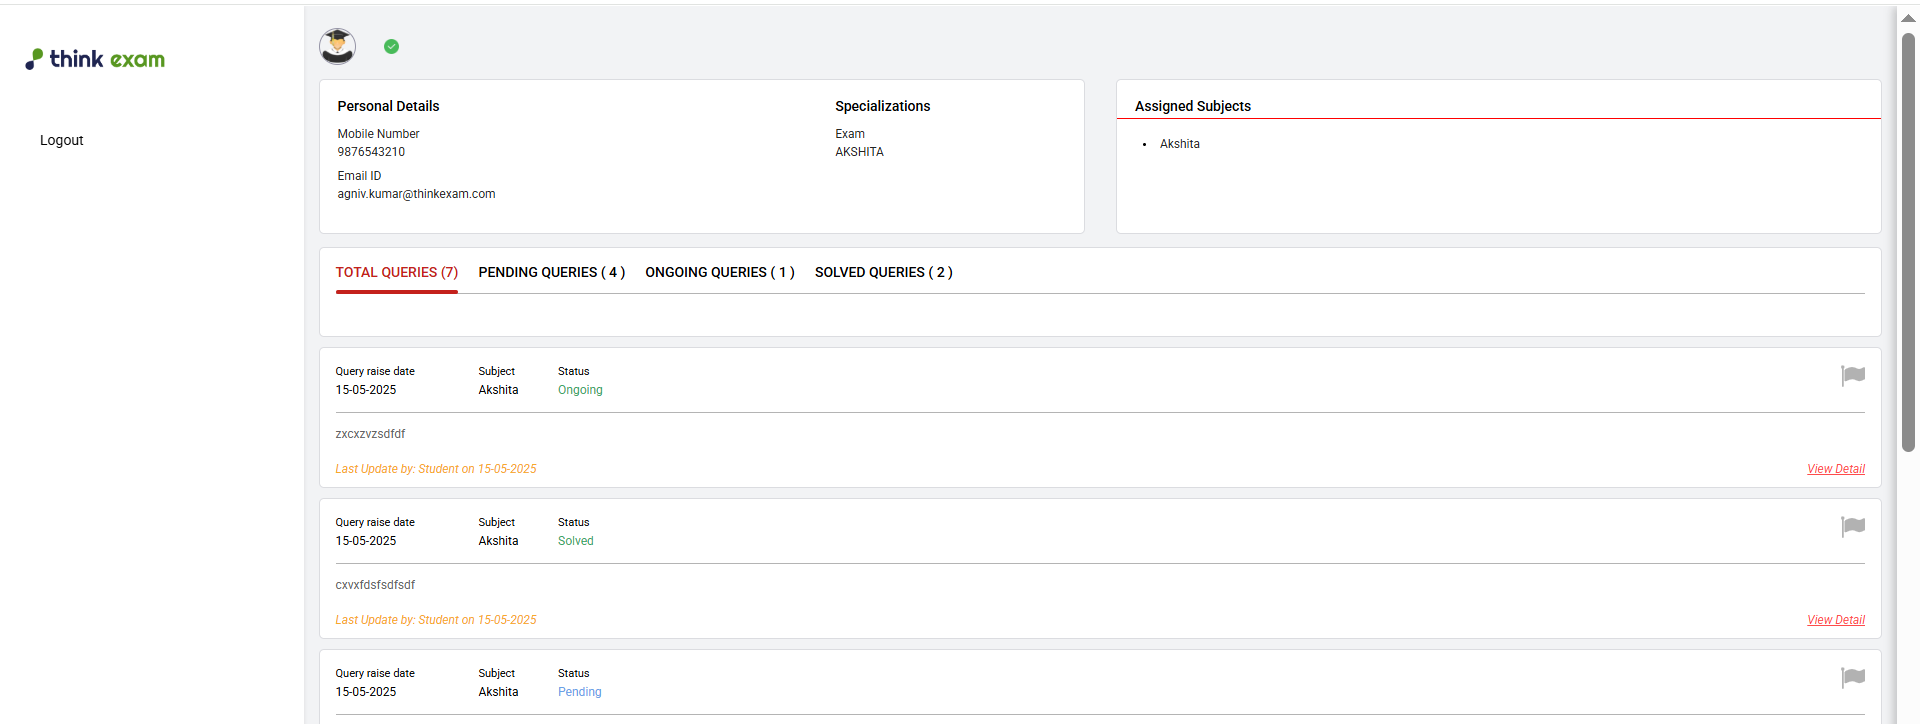
Task: Click the query text zxcxzvzsdfdf
Action: pos(370,434)
